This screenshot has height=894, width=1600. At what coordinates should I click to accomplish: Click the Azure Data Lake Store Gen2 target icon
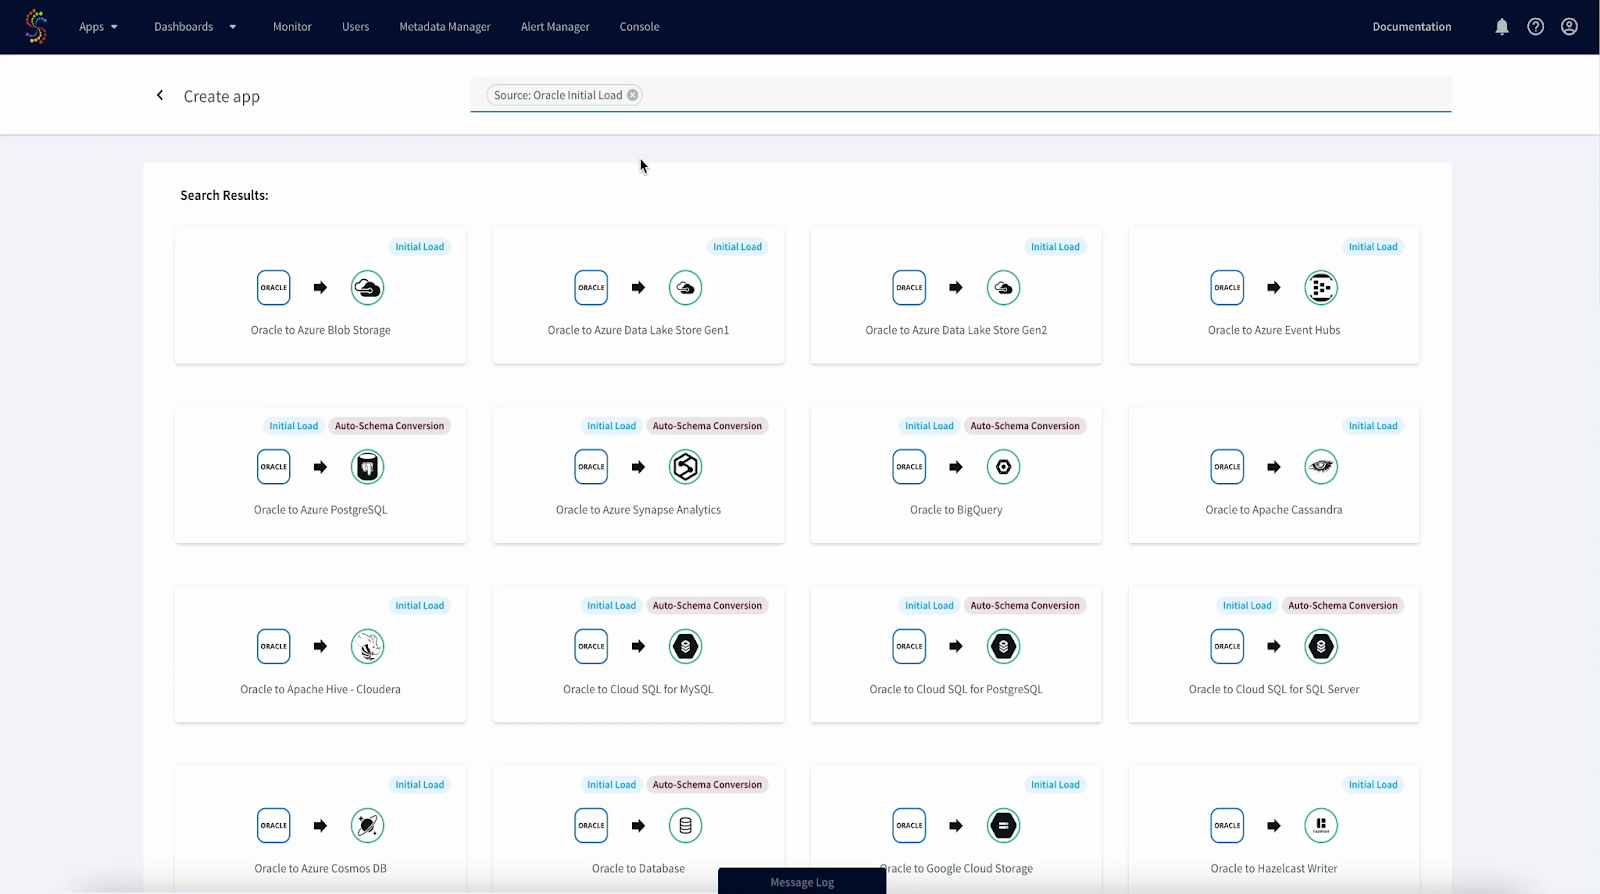click(x=1004, y=288)
